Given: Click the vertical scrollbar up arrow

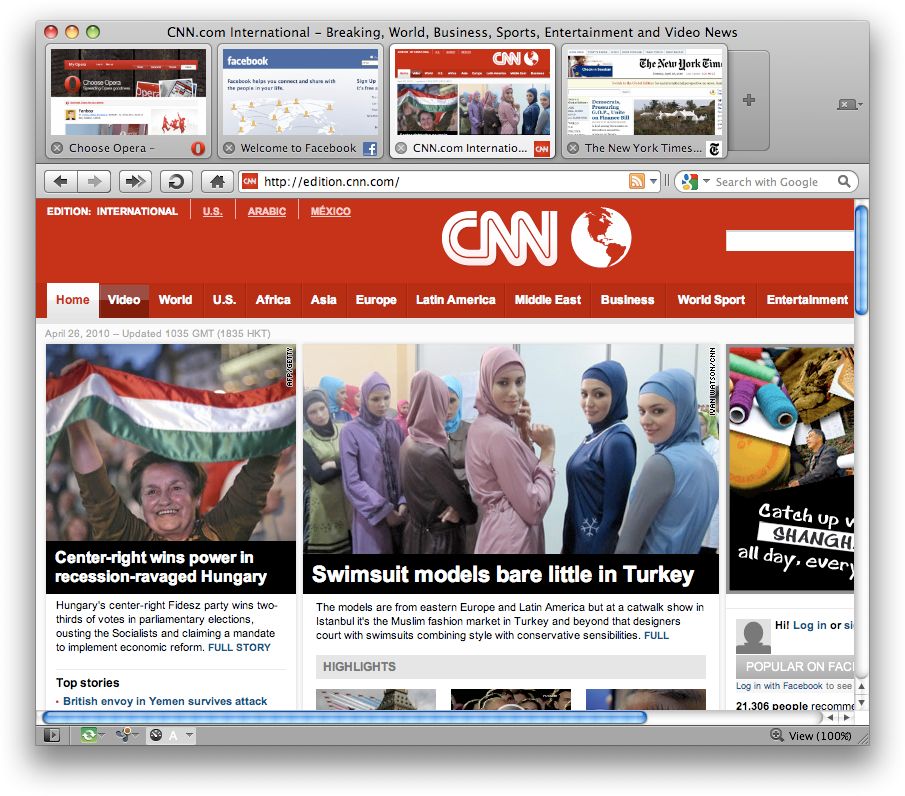Looking at the screenshot, I should click(861, 686).
